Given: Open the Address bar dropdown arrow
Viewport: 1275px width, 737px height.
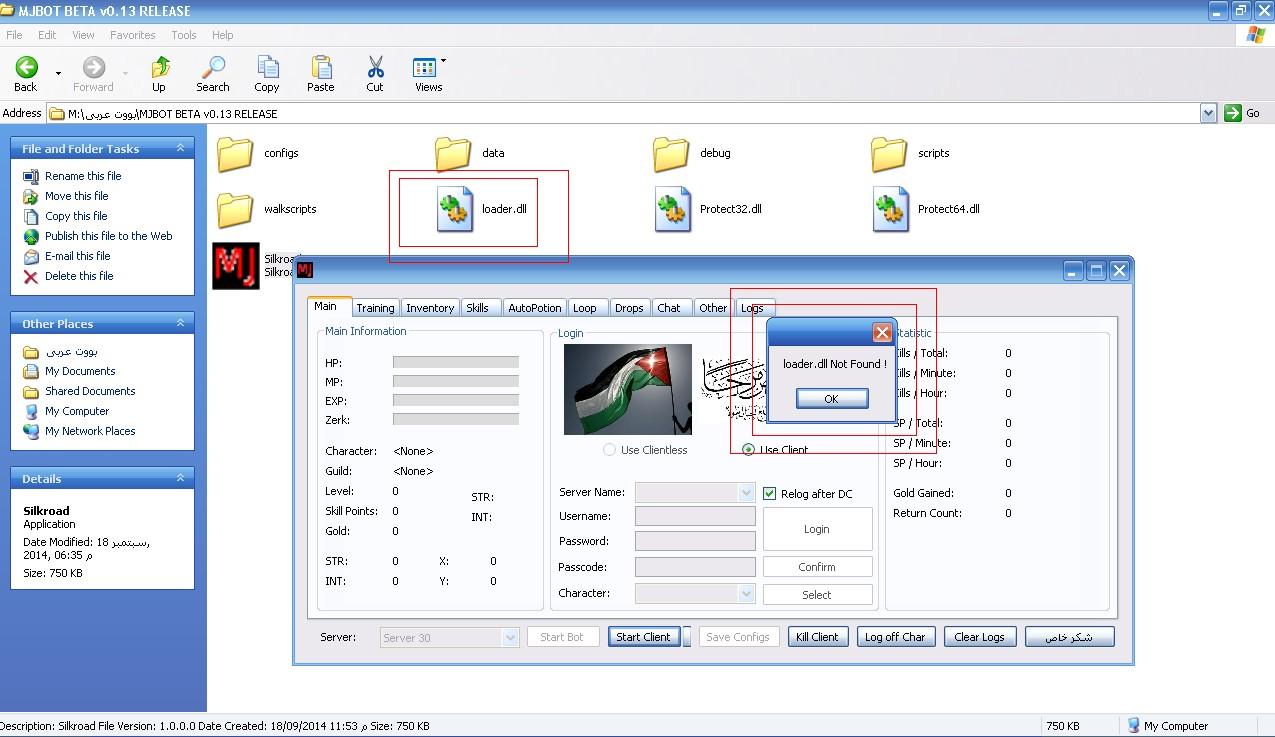Looking at the screenshot, I should click(1208, 113).
